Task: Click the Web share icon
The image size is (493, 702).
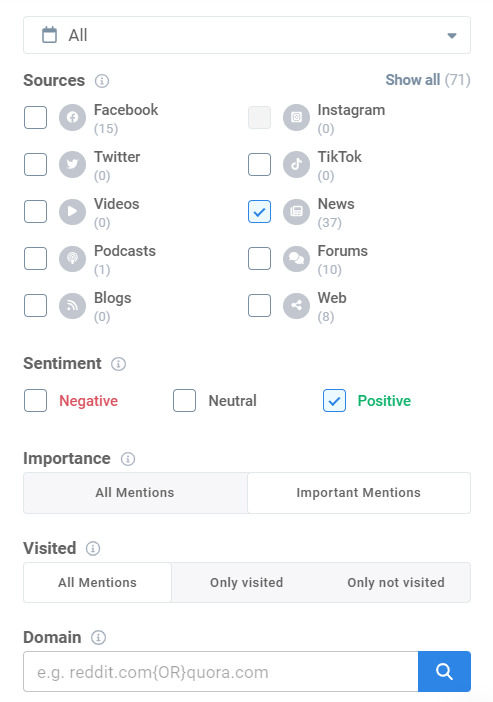Action: (296, 305)
